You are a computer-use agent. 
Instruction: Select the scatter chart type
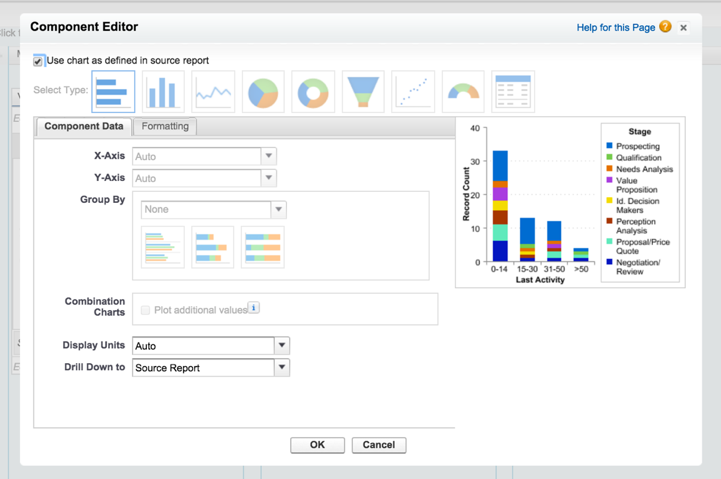(x=413, y=91)
